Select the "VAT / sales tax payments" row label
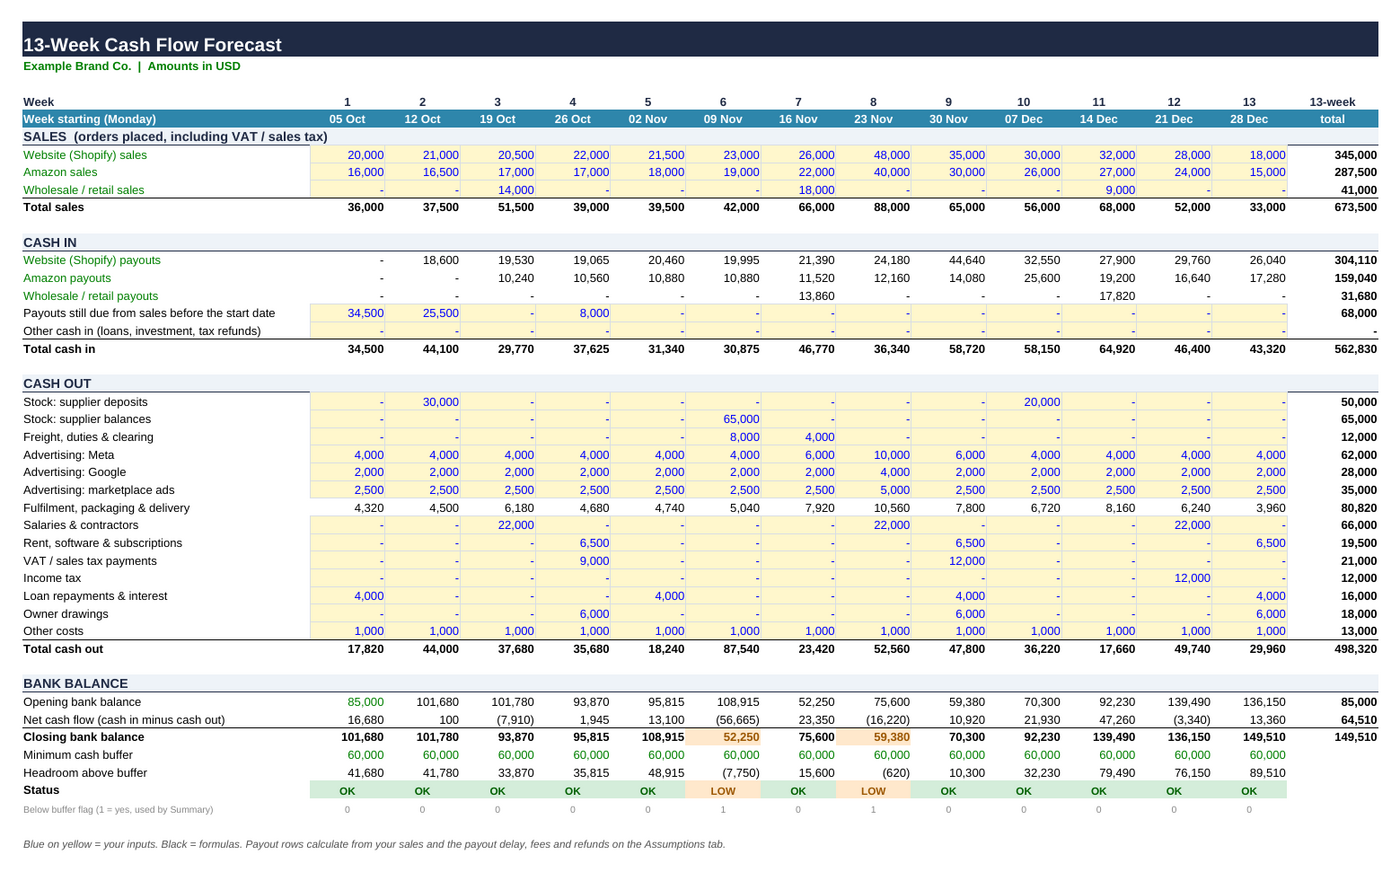This screenshot has width=1400, height=872. click(90, 561)
